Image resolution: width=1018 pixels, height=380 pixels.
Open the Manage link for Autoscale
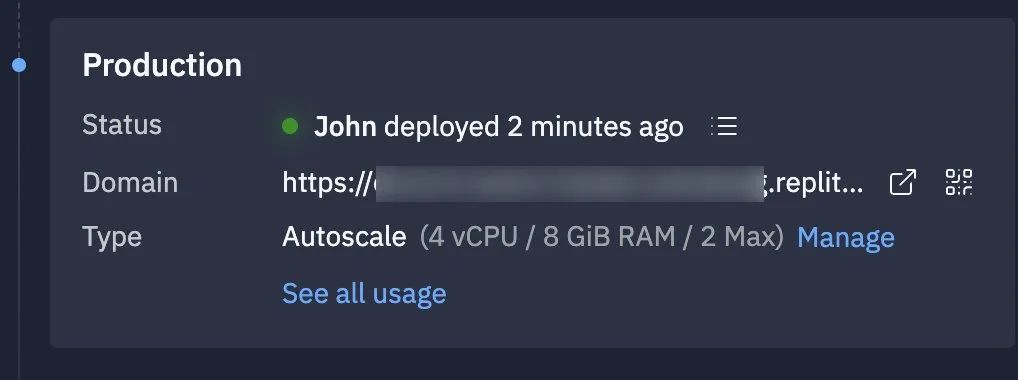click(x=845, y=238)
